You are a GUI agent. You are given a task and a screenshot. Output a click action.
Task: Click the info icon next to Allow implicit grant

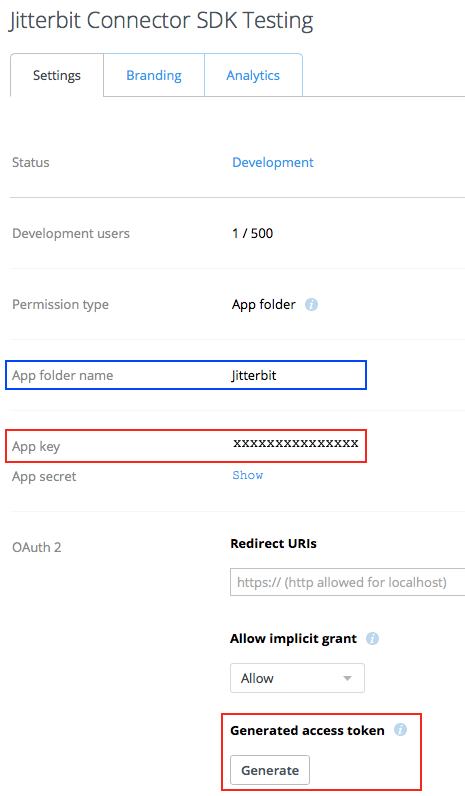(x=372, y=639)
